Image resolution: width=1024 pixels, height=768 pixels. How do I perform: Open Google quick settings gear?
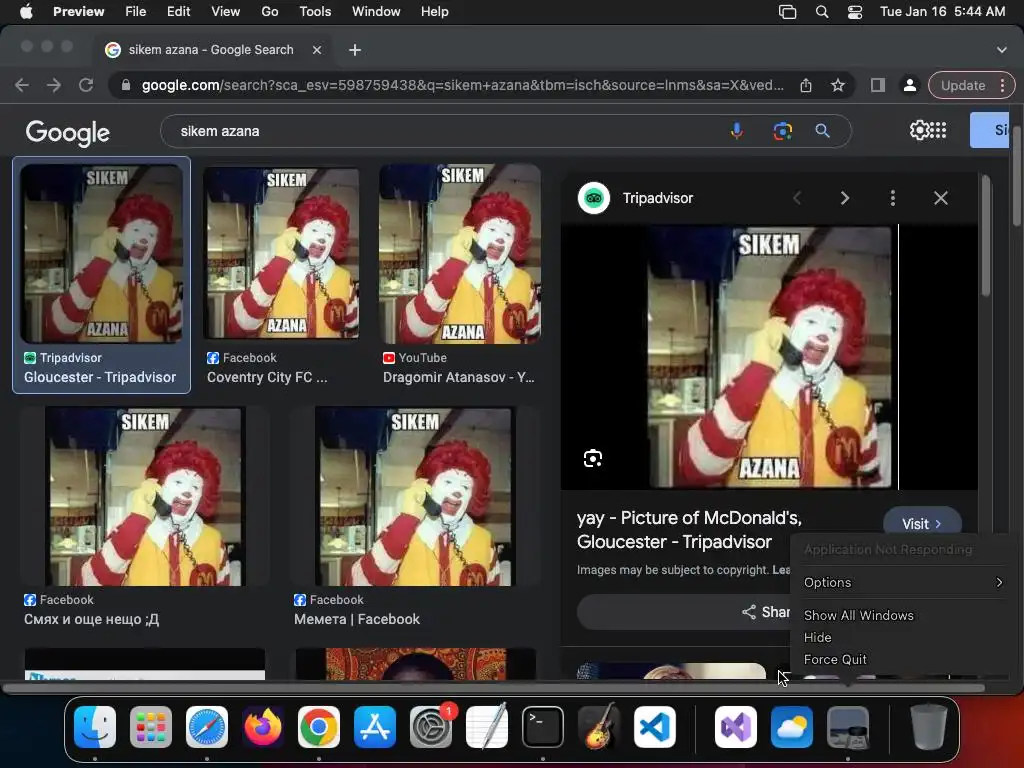[918, 130]
